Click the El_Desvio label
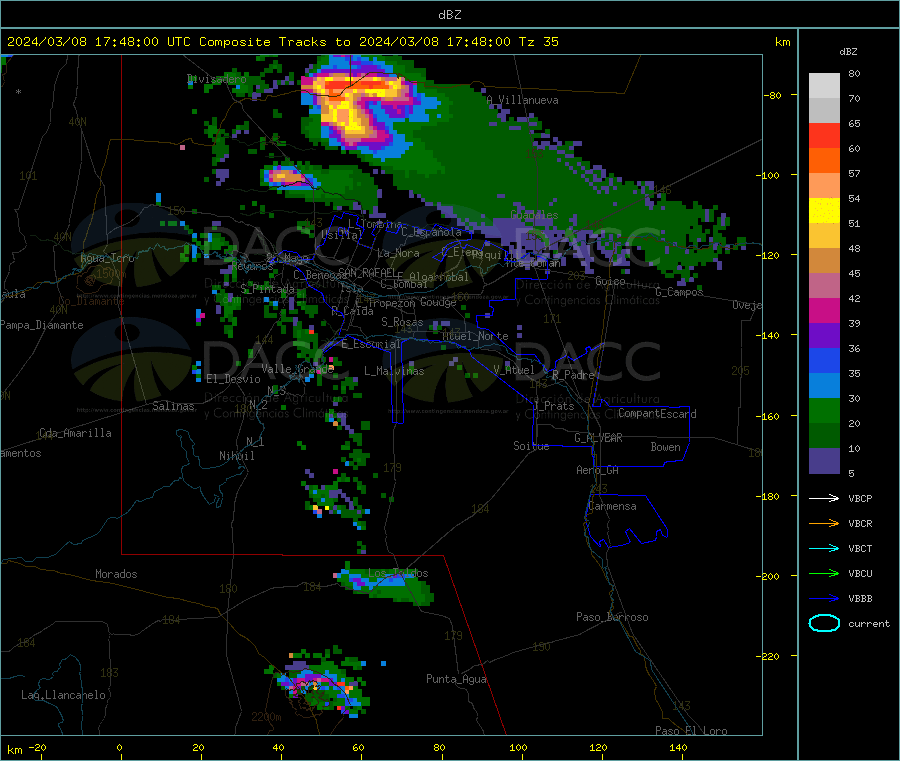Viewport: 900px width, 761px height. [x=233, y=379]
